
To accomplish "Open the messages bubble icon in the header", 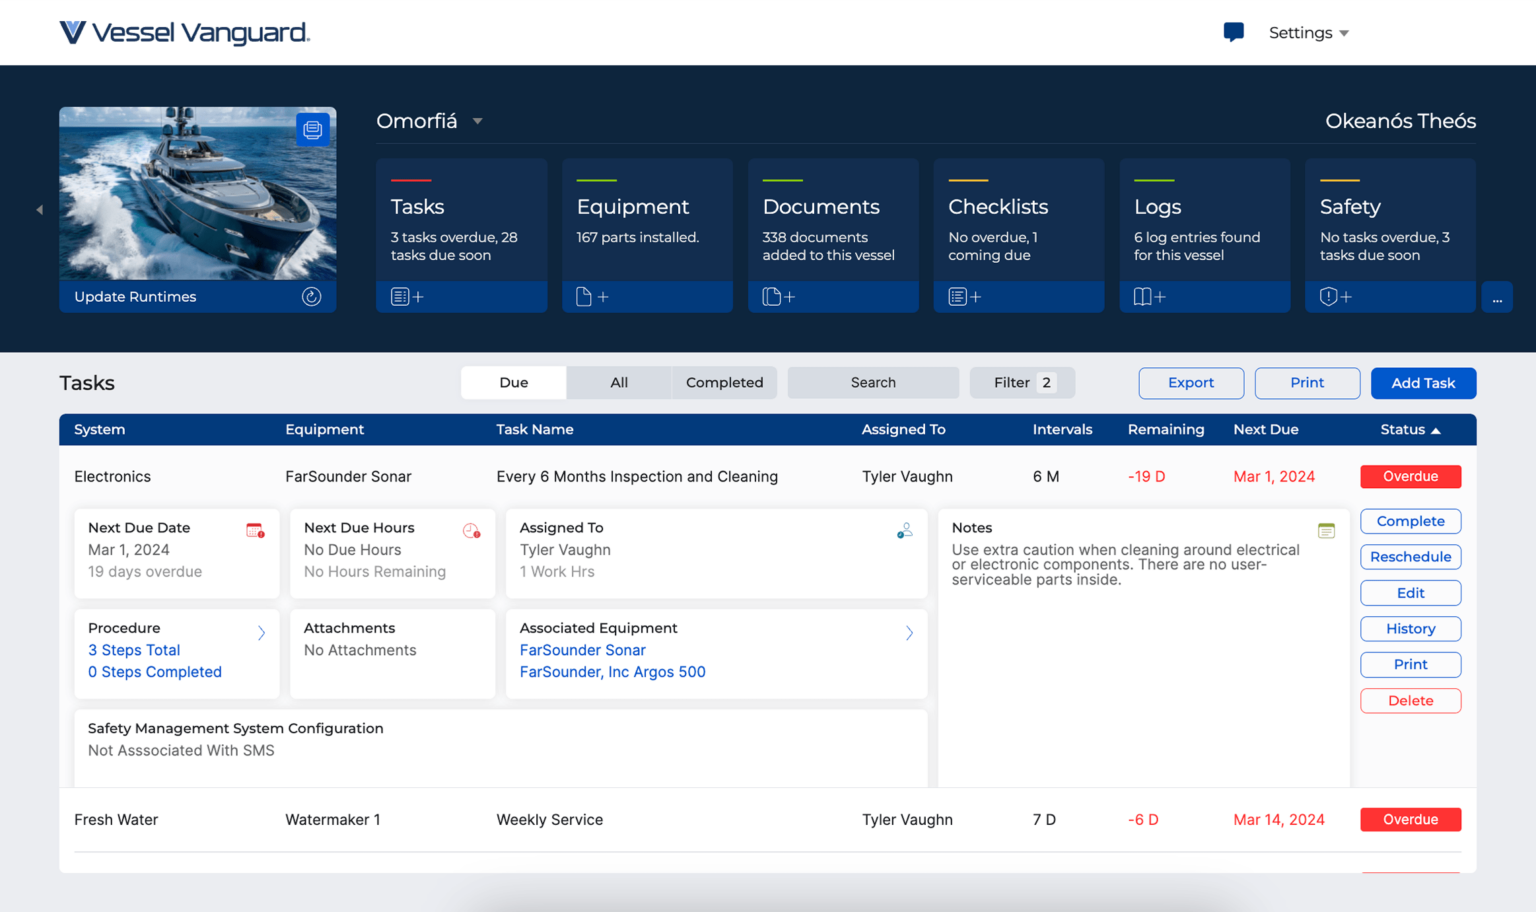I will pos(1233,32).
